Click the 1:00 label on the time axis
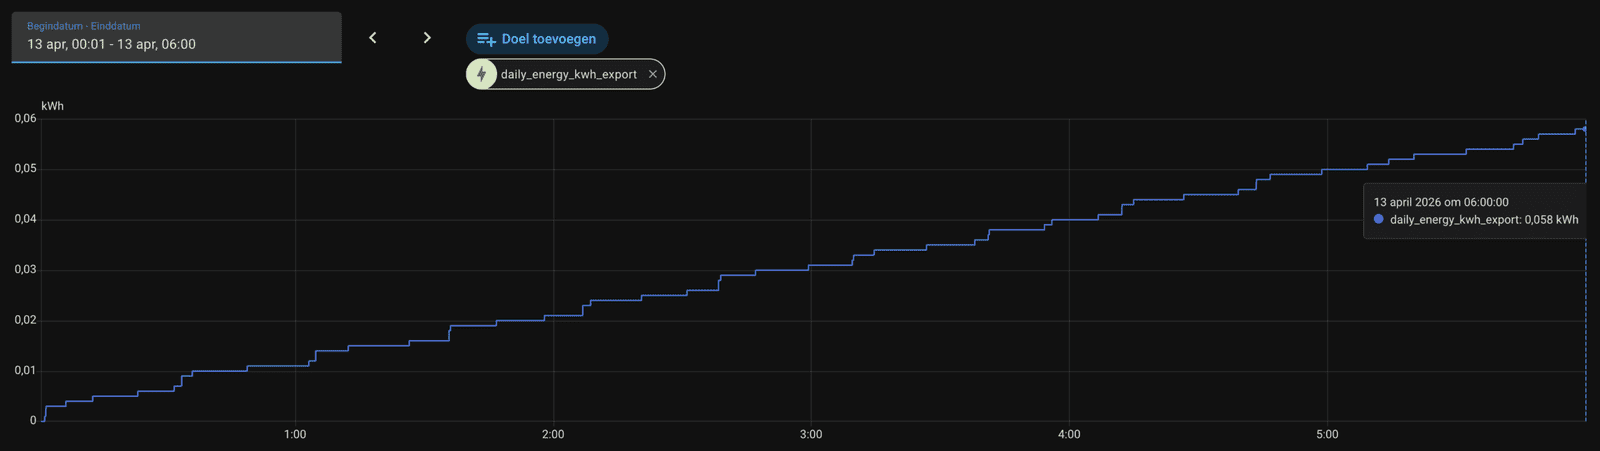The height and width of the screenshot is (451, 1600). pyautogui.click(x=295, y=434)
